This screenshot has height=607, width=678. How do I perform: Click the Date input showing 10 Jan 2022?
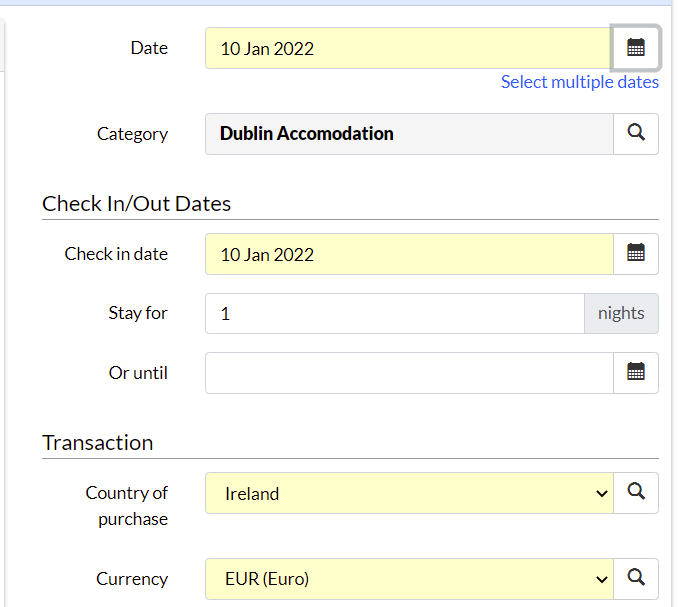[408, 48]
